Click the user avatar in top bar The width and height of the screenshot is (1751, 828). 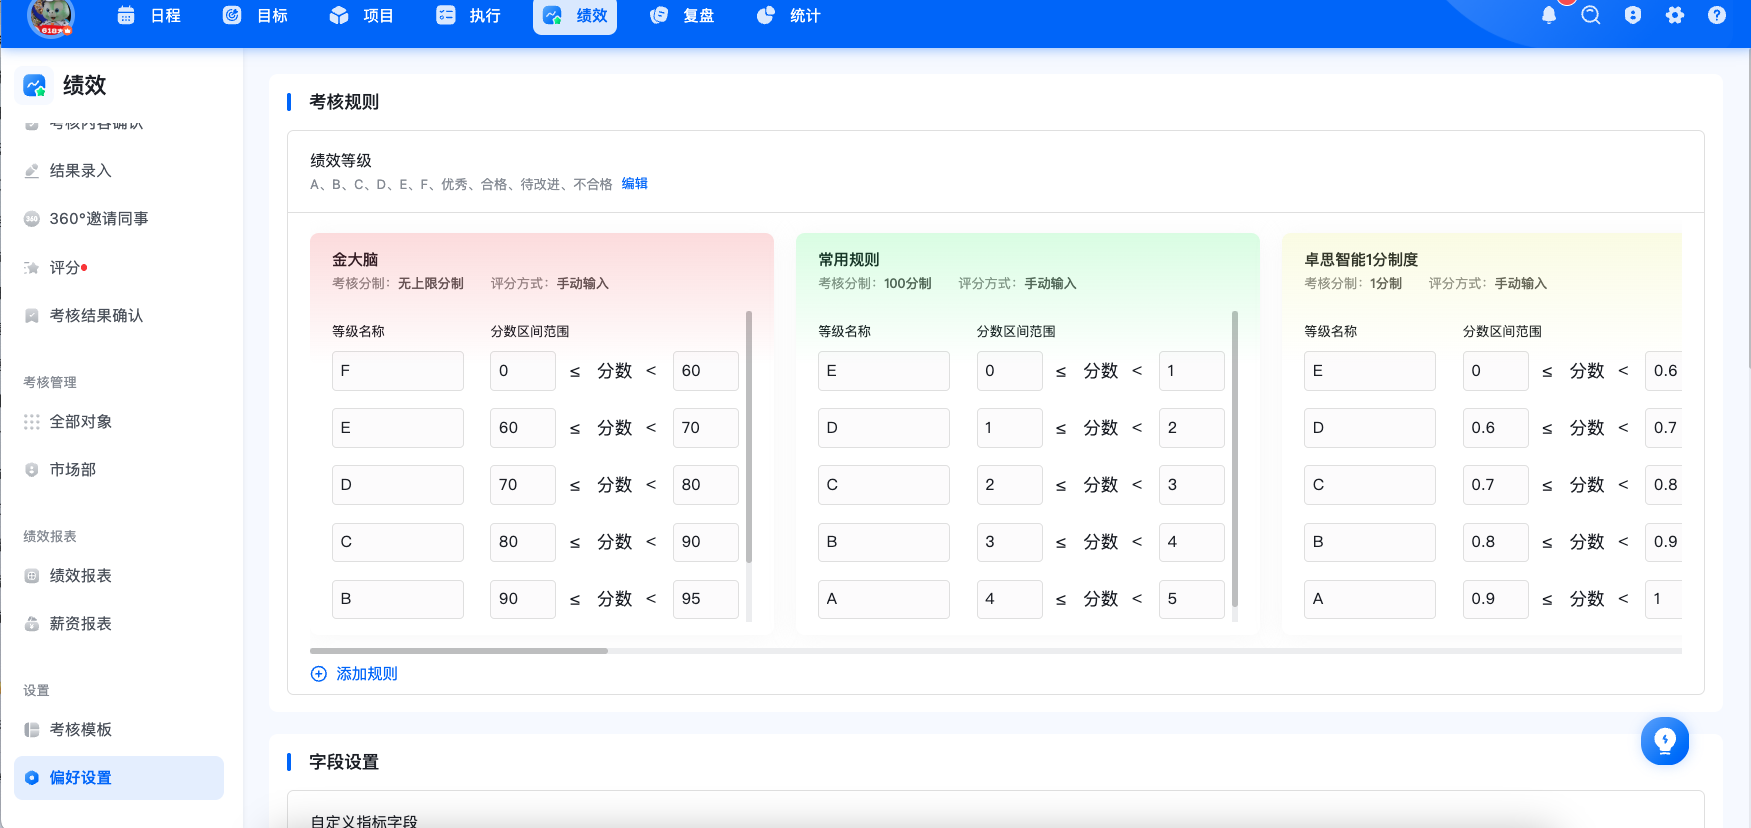tap(51, 16)
